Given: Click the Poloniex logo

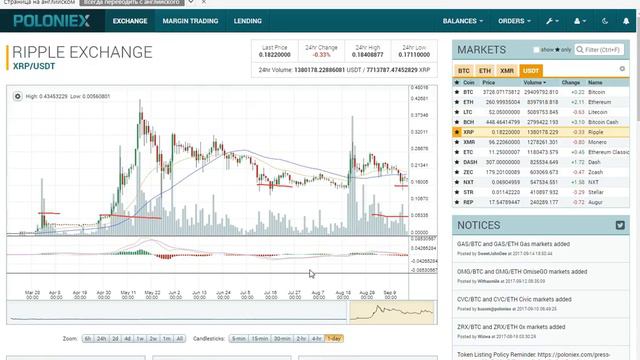Looking at the screenshot, I should coord(51,21).
